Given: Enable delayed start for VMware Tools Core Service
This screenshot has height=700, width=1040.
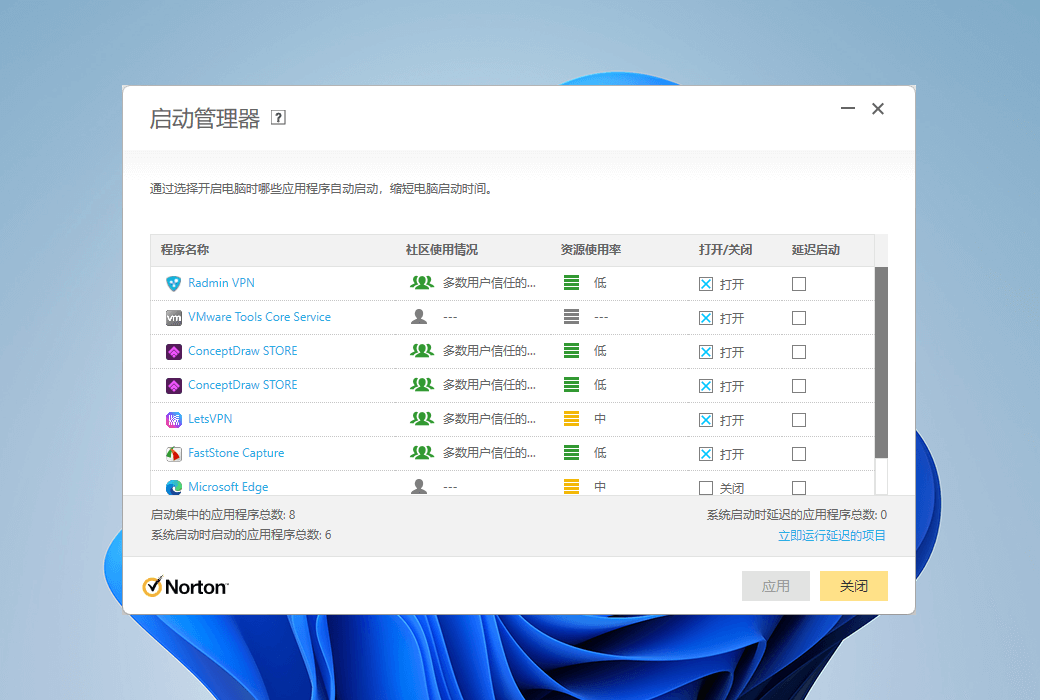Looking at the screenshot, I should click(799, 318).
